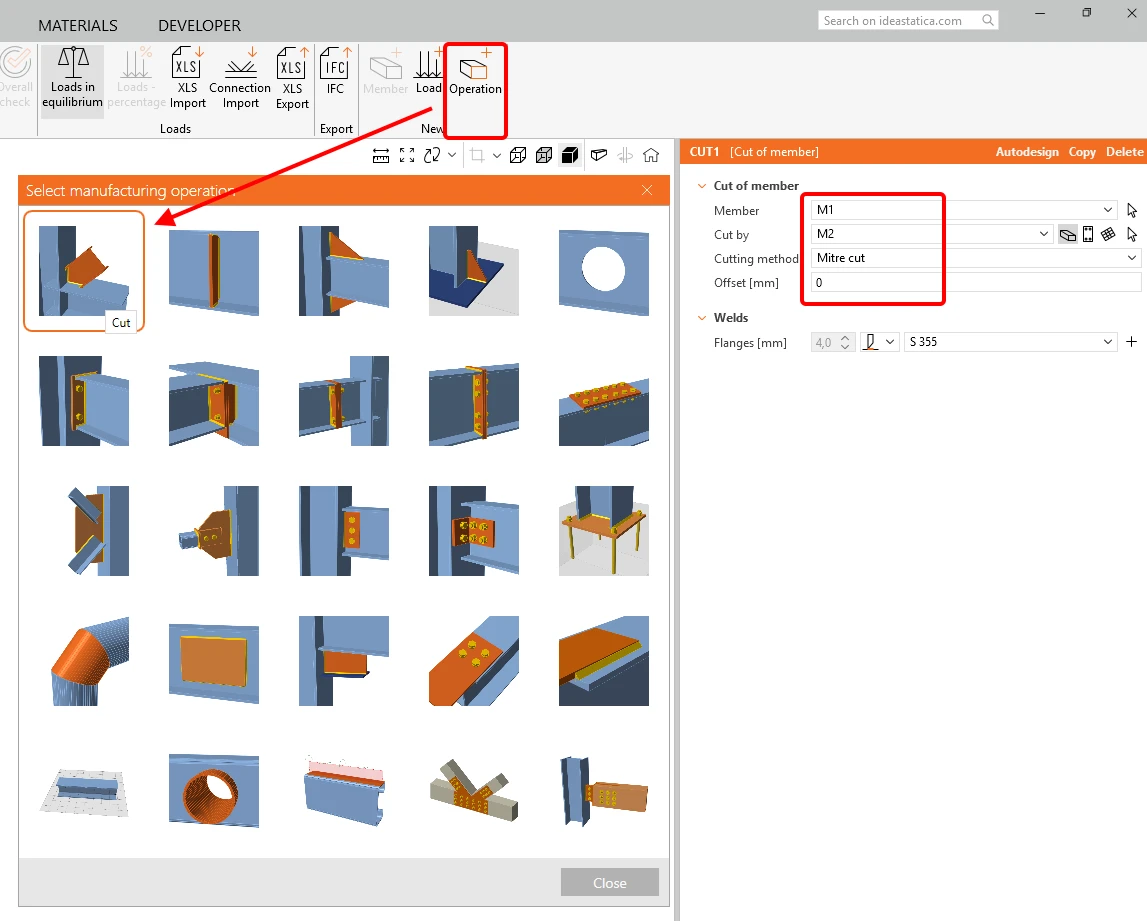Click the home view icon
Screen dimensions: 1147x921
(x=651, y=155)
